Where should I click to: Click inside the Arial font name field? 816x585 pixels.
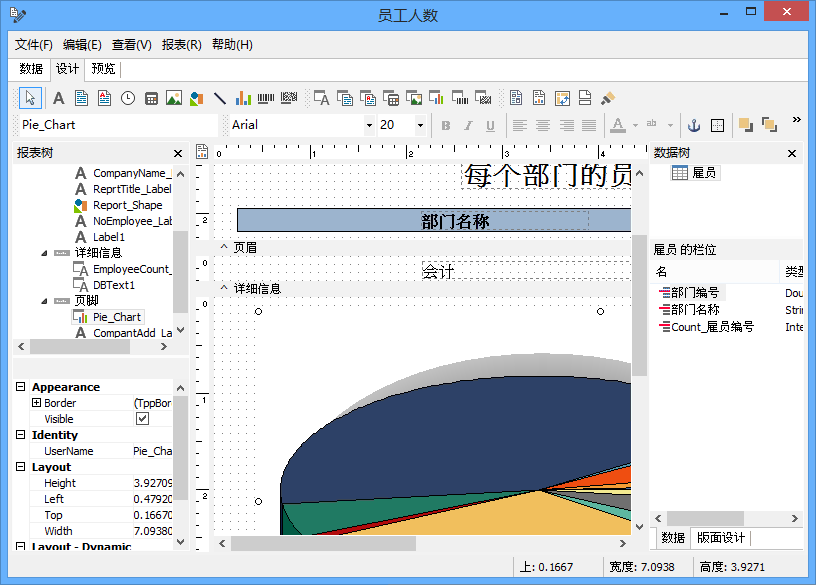click(330, 125)
